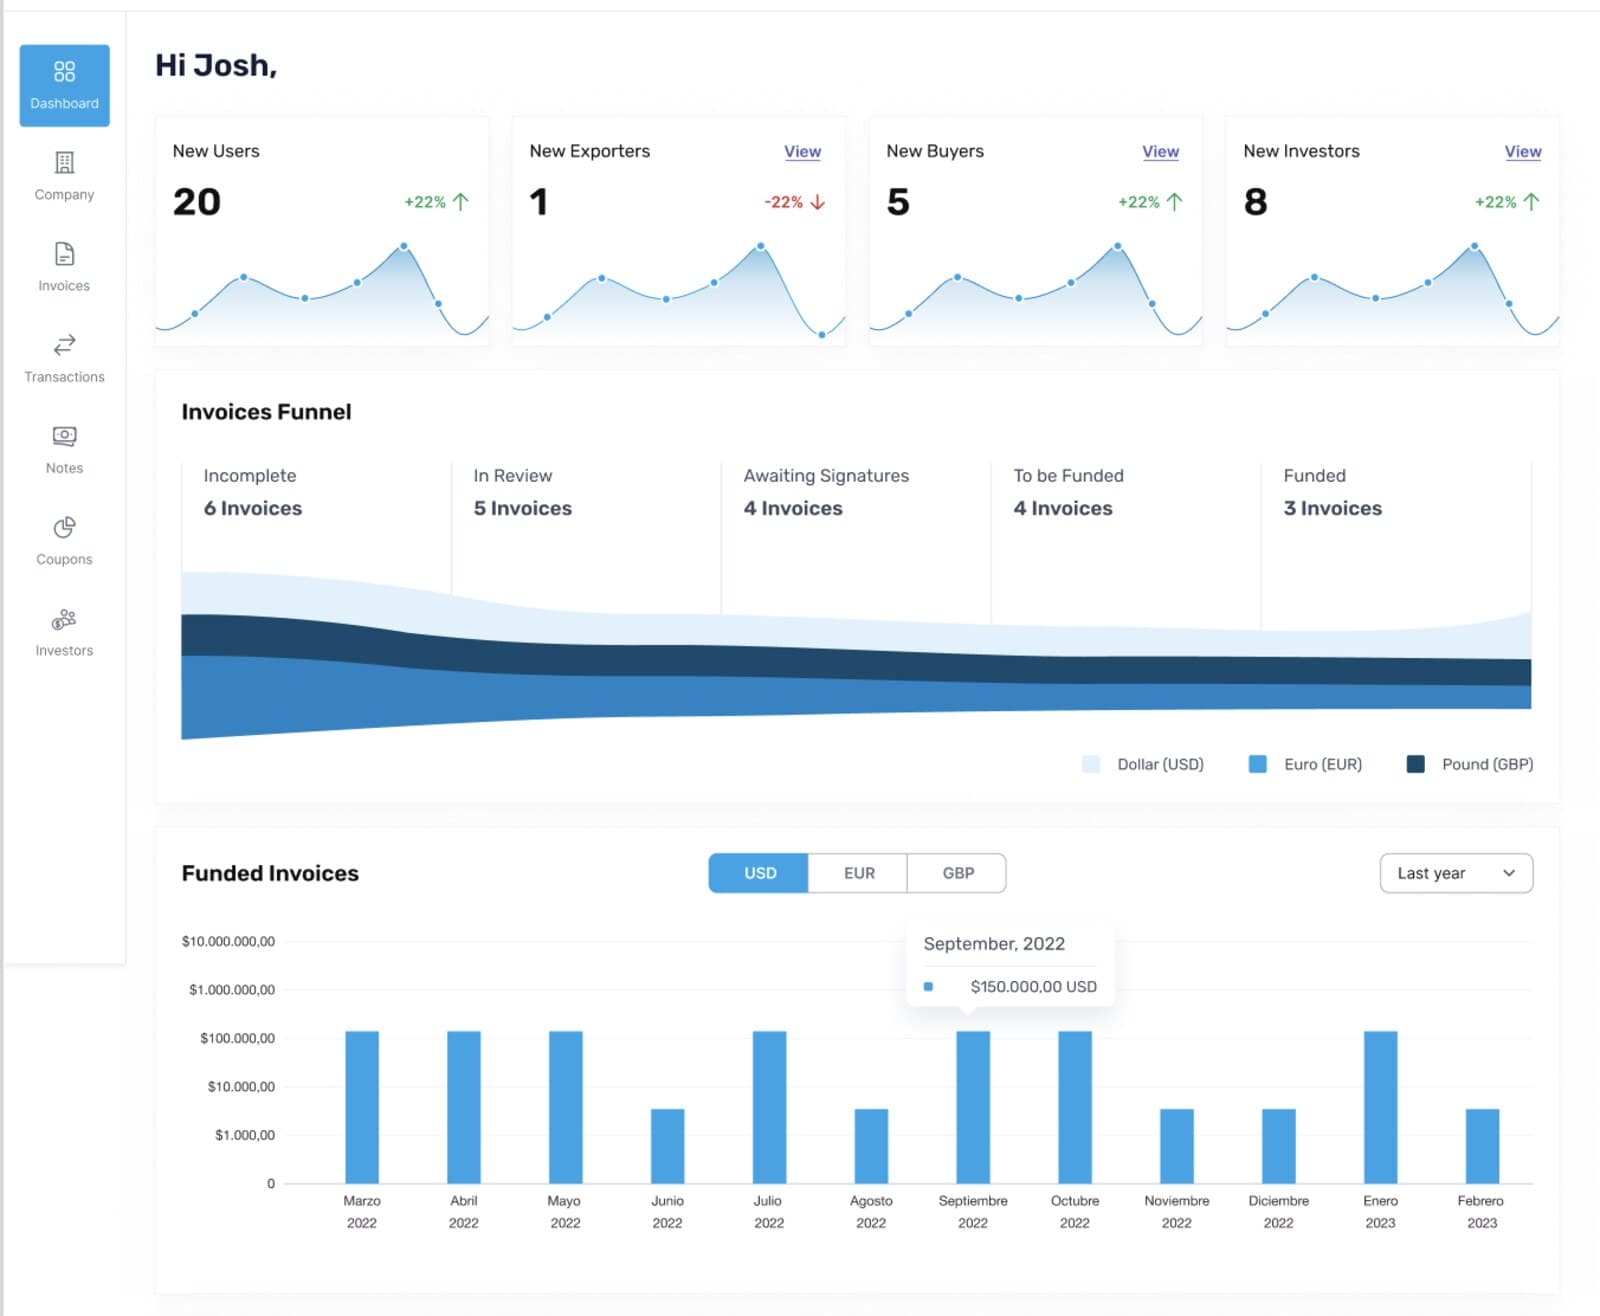1600x1316 pixels.
Task: Click the Invoices Funnel heading
Action: click(266, 412)
